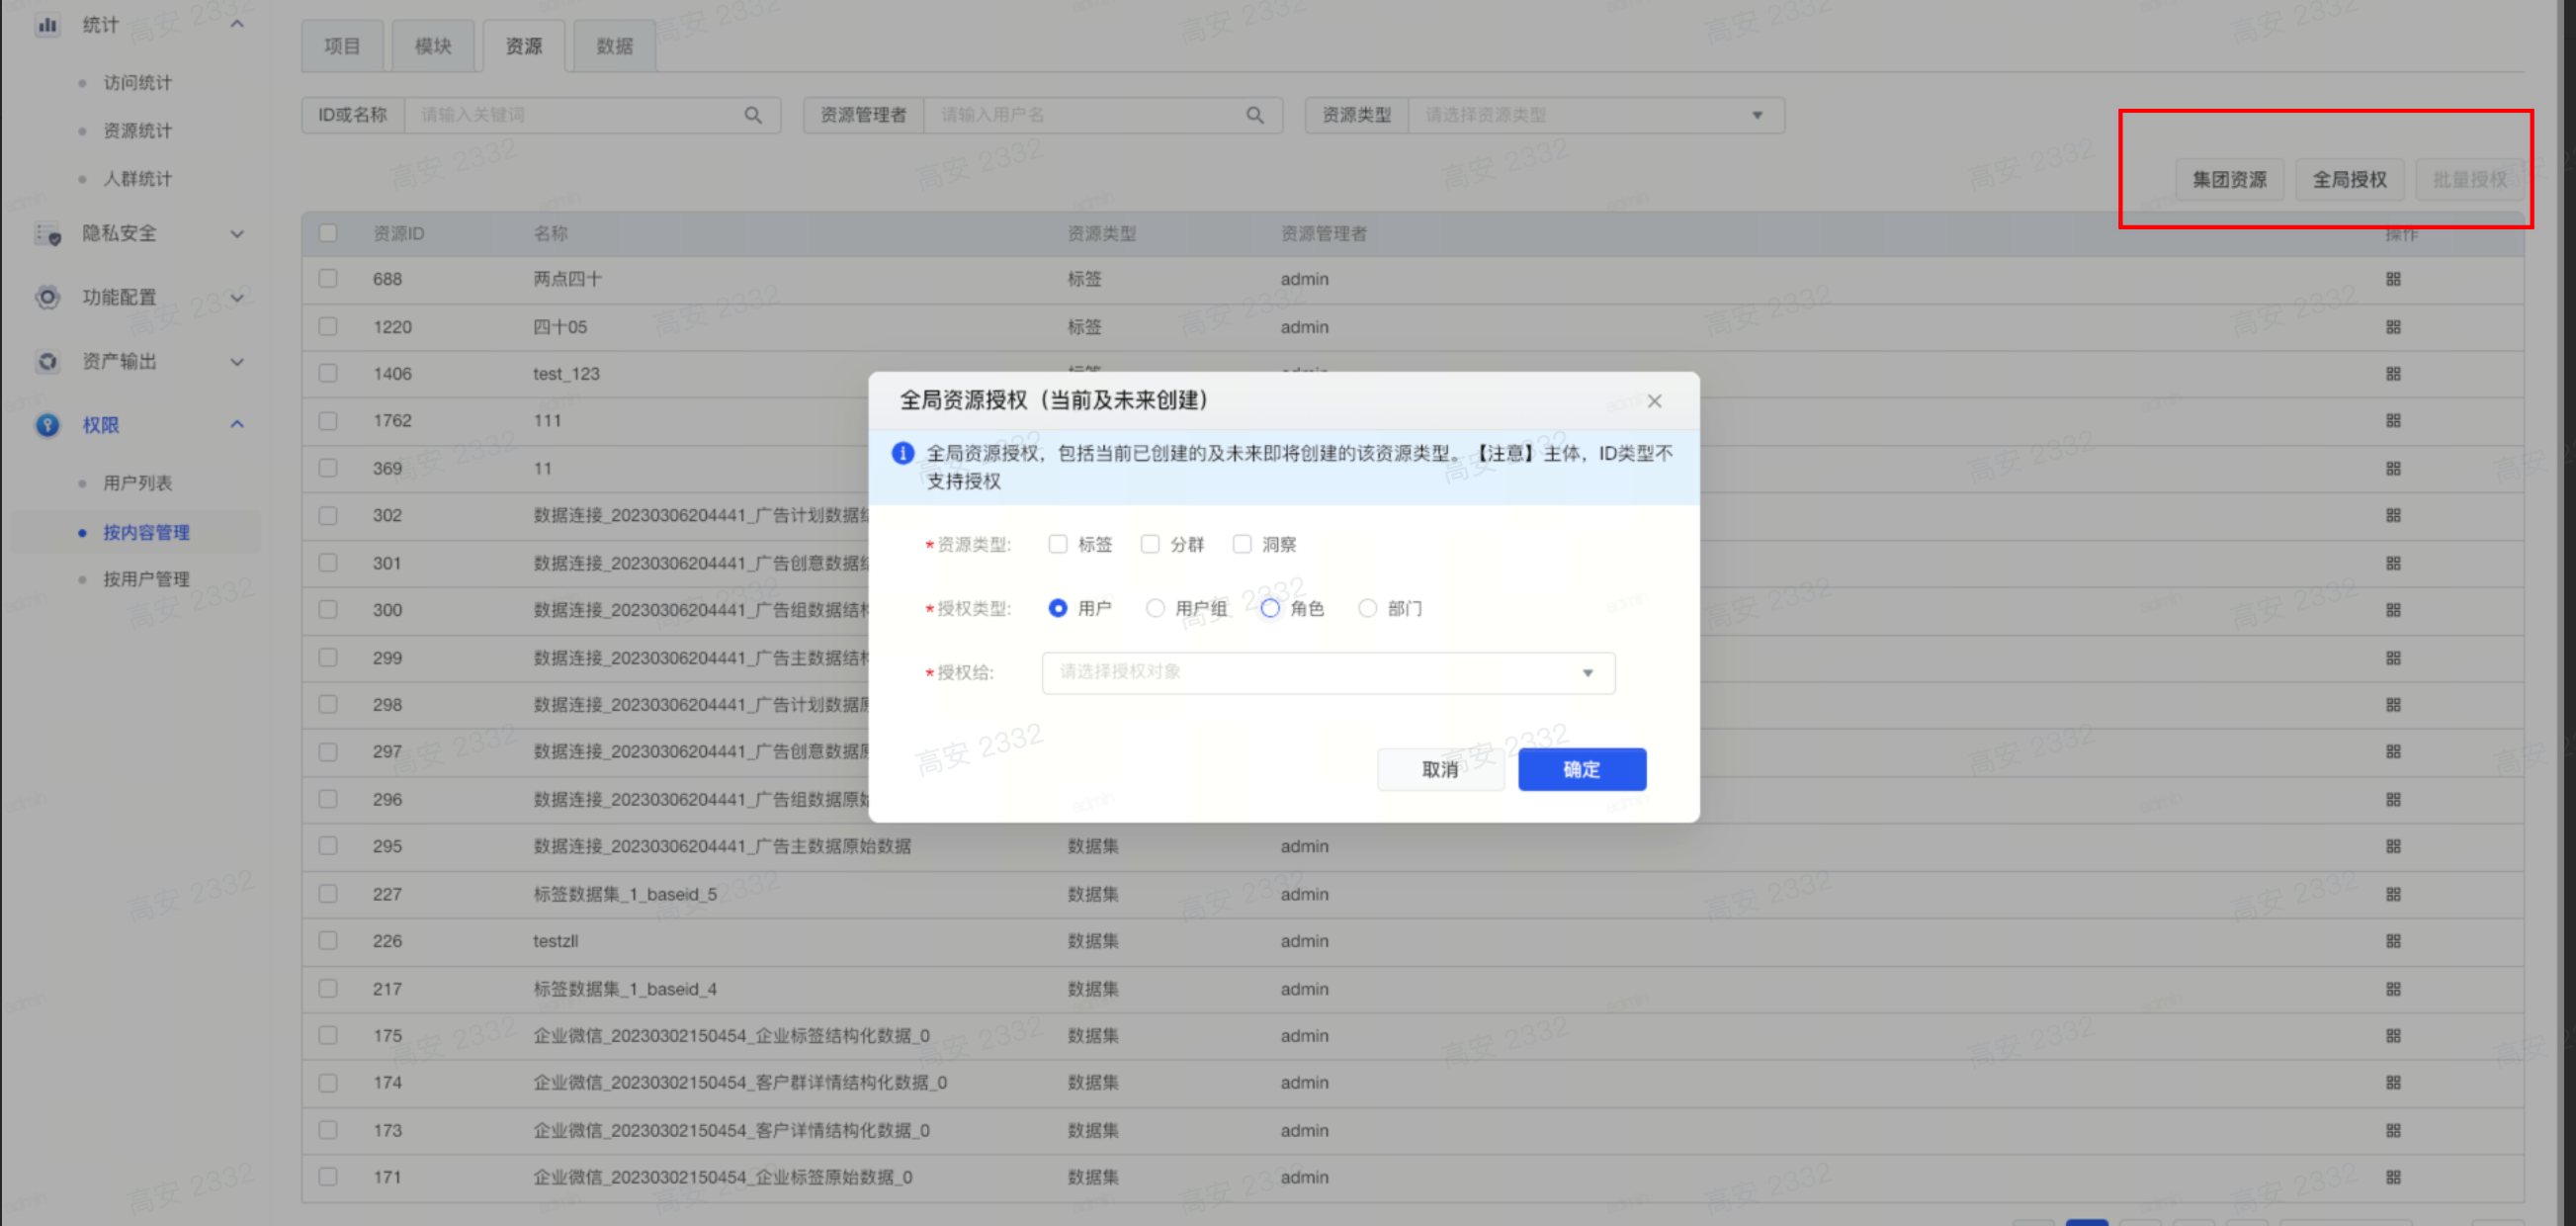Open the action grid icon for row 295

[x=2393, y=847]
